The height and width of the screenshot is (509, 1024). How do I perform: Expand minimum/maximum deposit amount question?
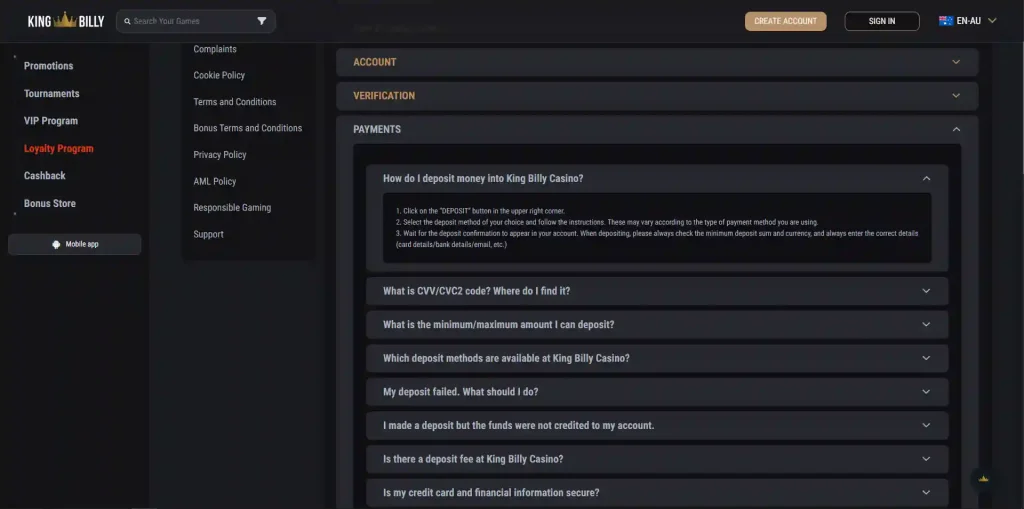[657, 325]
